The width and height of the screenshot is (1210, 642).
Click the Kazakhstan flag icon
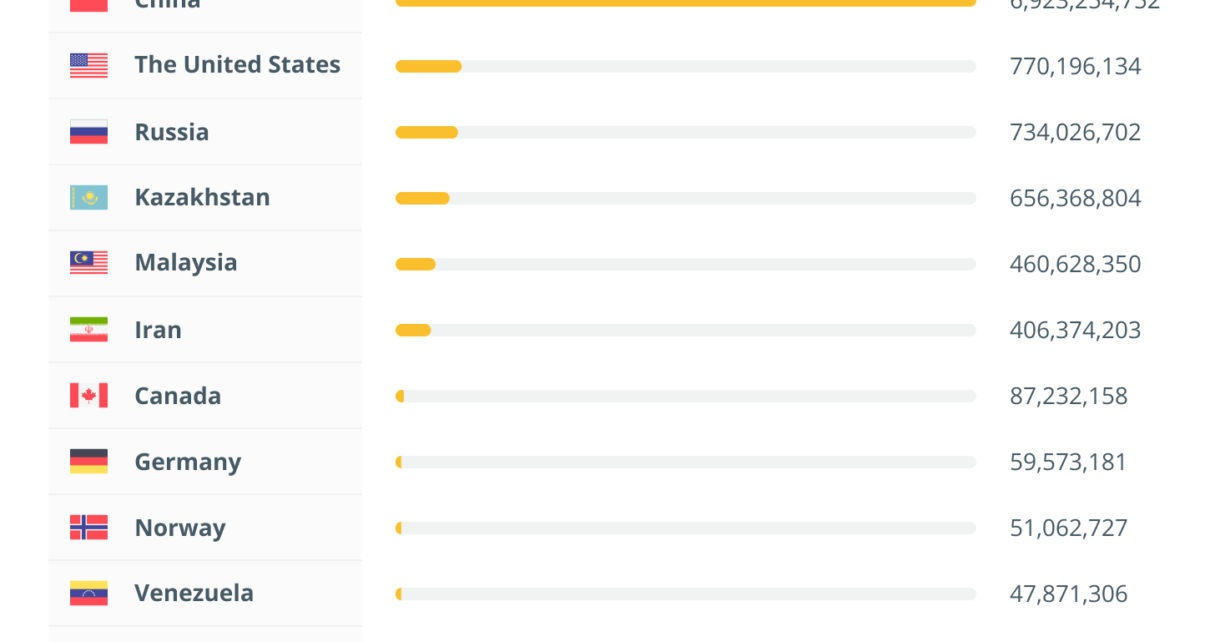click(x=89, y=198)
